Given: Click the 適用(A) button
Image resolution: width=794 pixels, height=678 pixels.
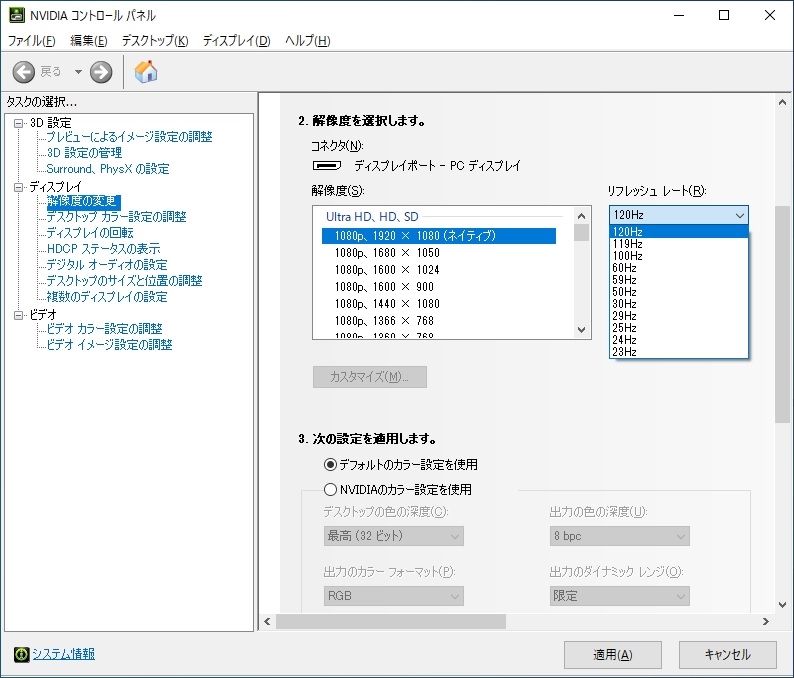Looking at the screenshot, I should click(613, 655).
